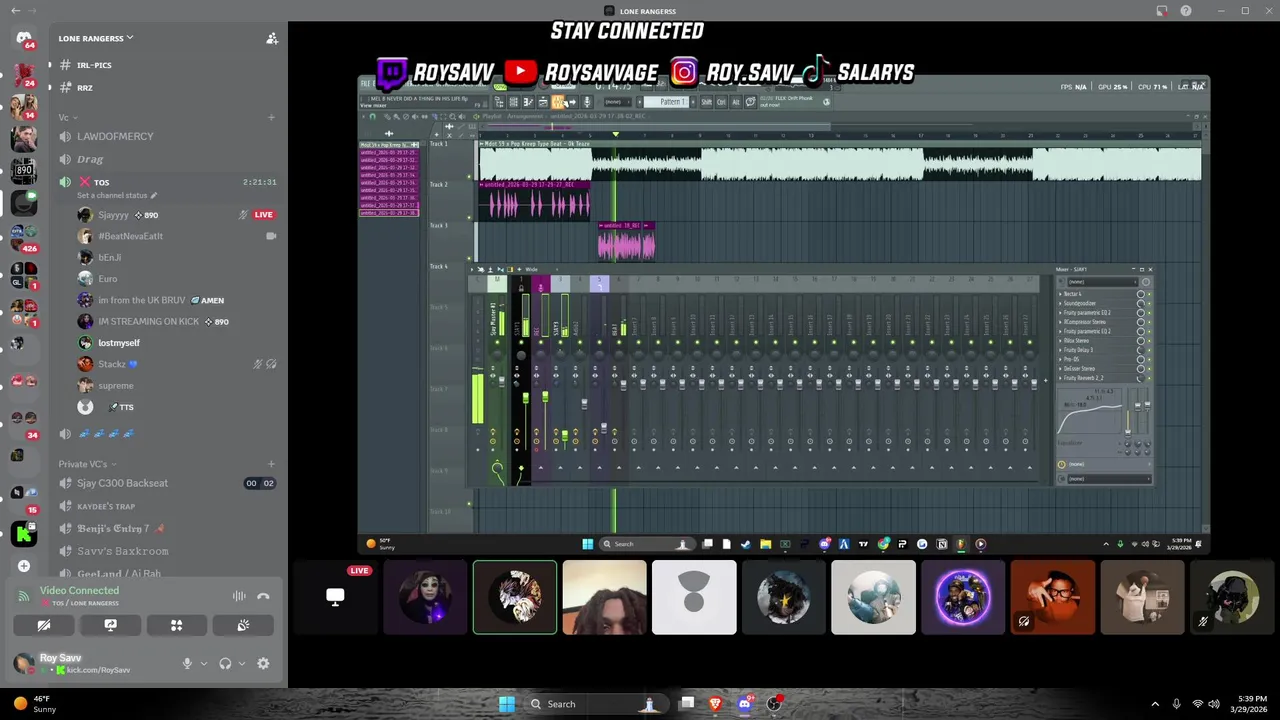Open Discord direct messages home icon
1280x720 pixels.
point(24,38)
